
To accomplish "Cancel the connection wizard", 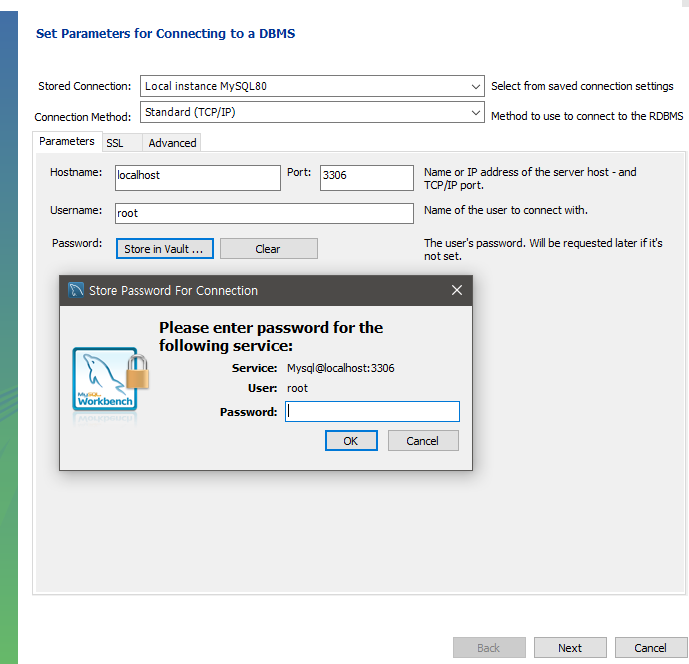I will coord(650,648).
